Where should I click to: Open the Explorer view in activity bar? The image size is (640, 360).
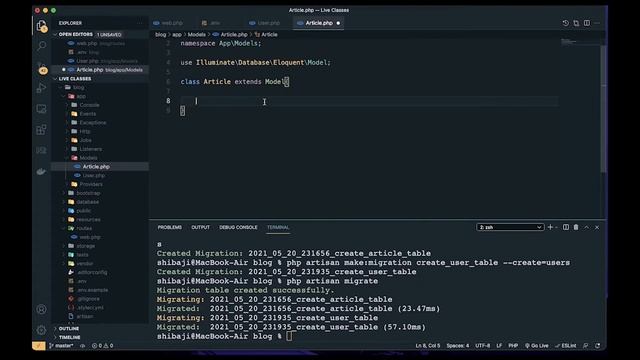41,26
